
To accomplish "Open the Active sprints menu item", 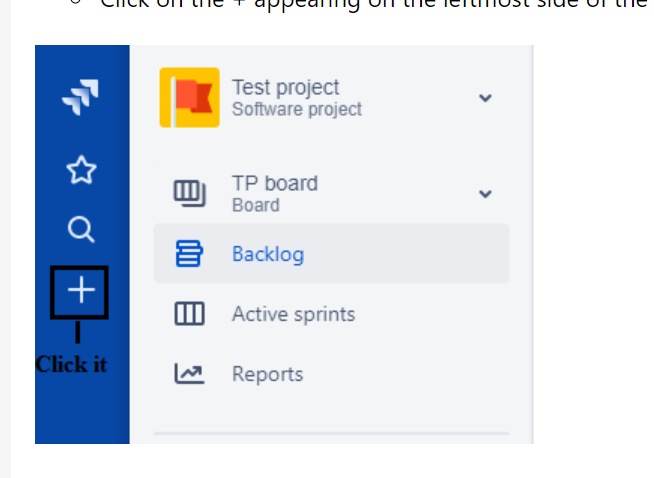I will (293, 314).
